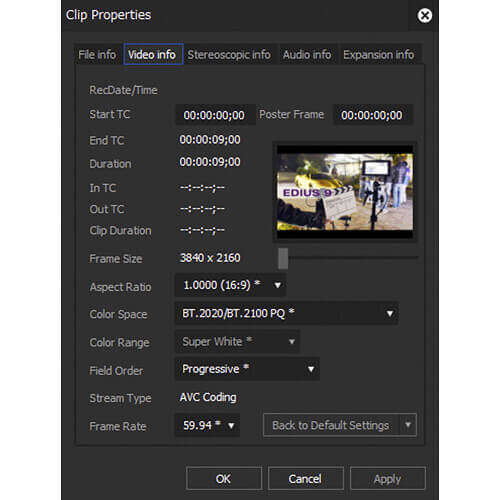This screenshot has width=500, height=500.
Task: Open the Color Space dropdown arrow
Action: 389,313
